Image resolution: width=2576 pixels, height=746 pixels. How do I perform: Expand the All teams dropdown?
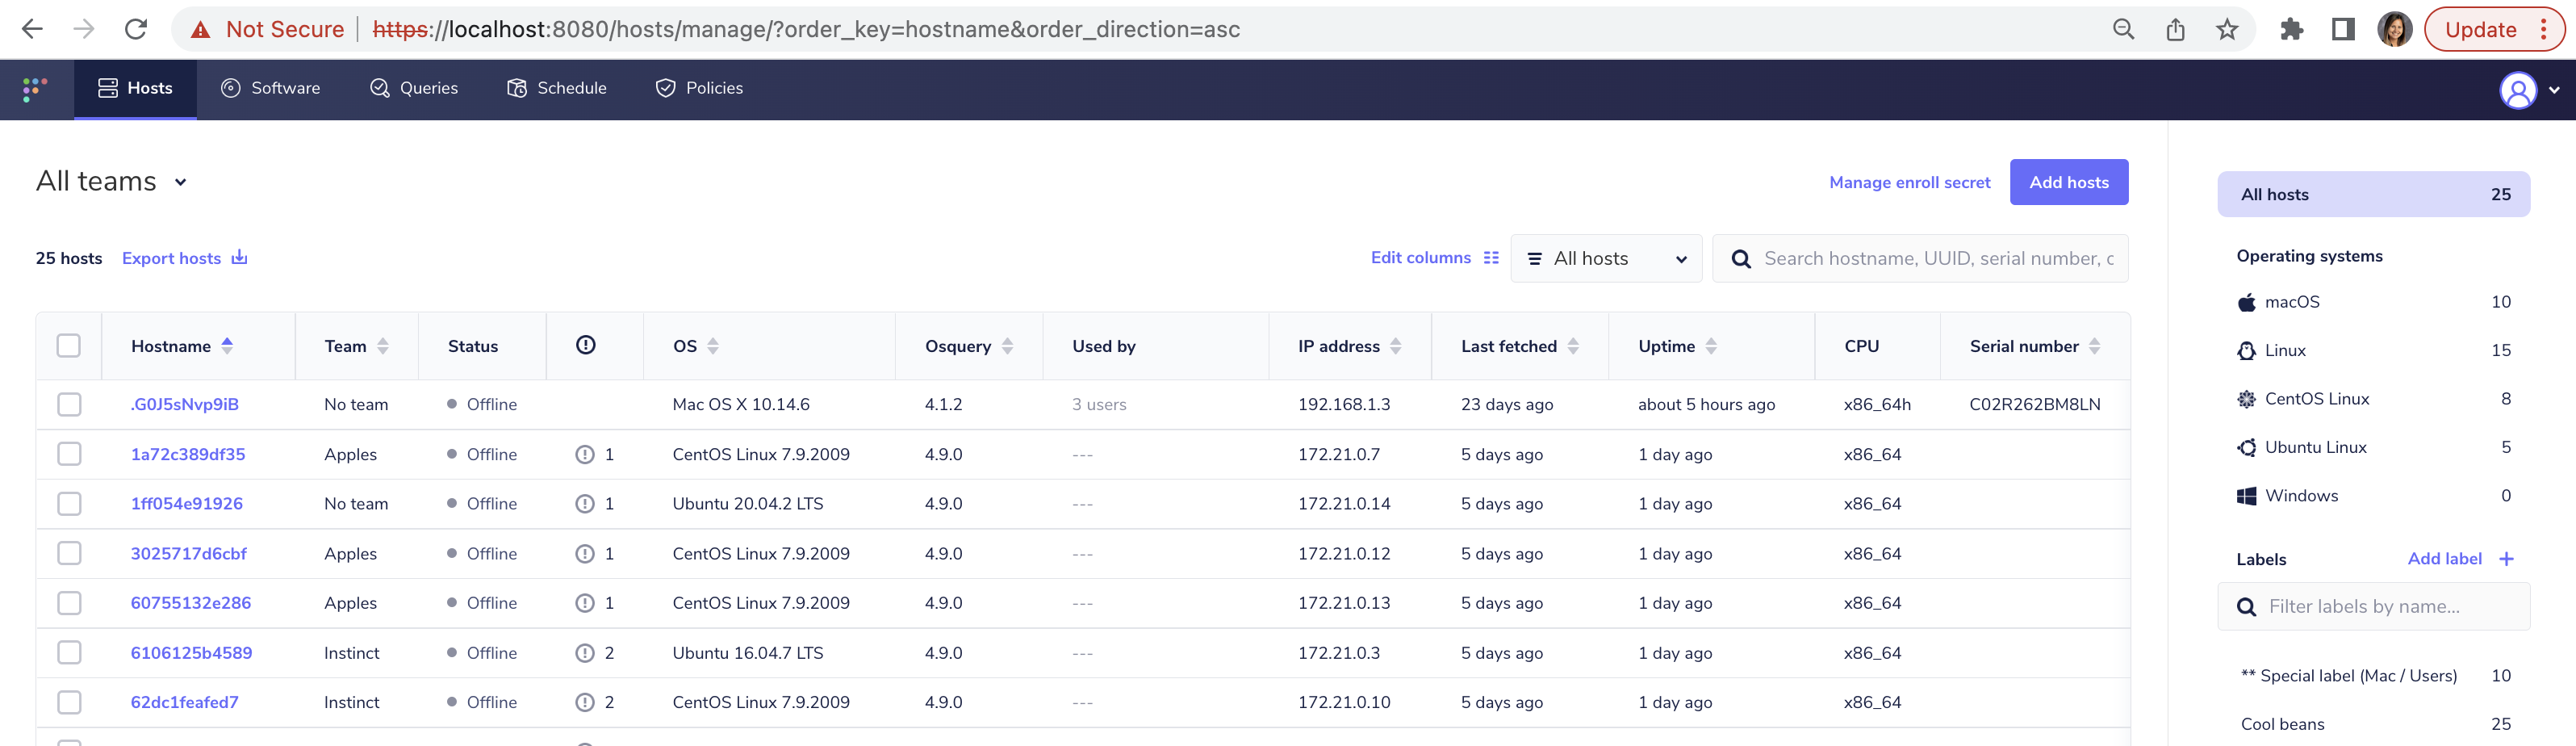point(112,182)
